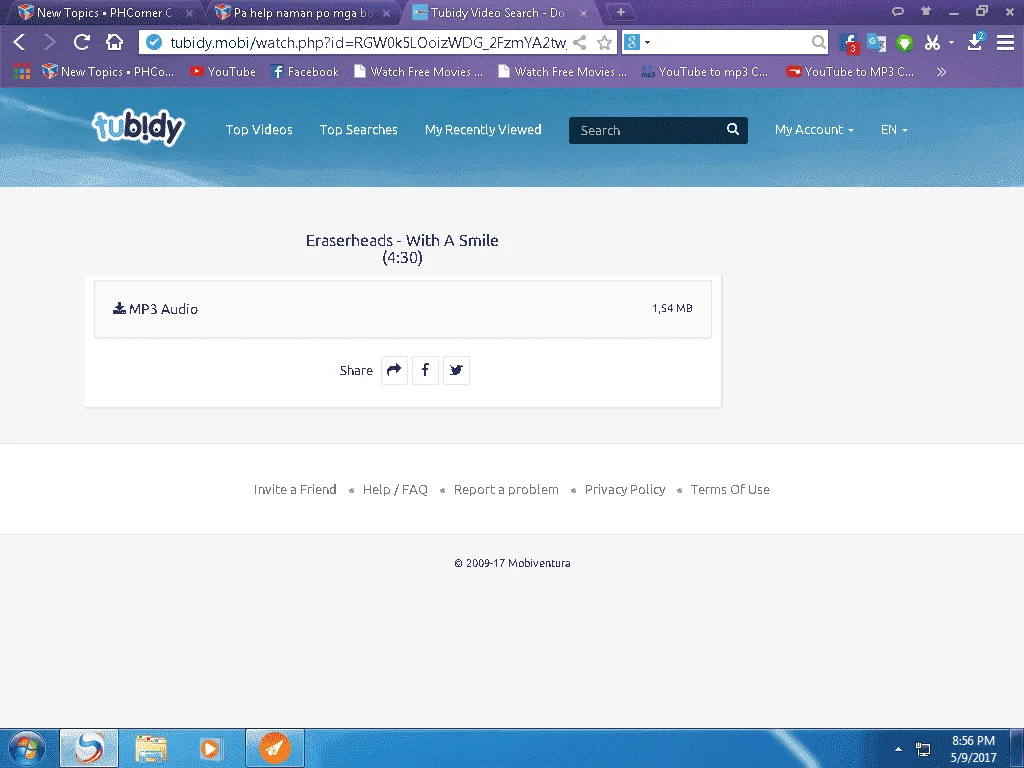Expand the My Account dropdown
The height and width of the screenshot is (768, 1024).
[814, 130]
